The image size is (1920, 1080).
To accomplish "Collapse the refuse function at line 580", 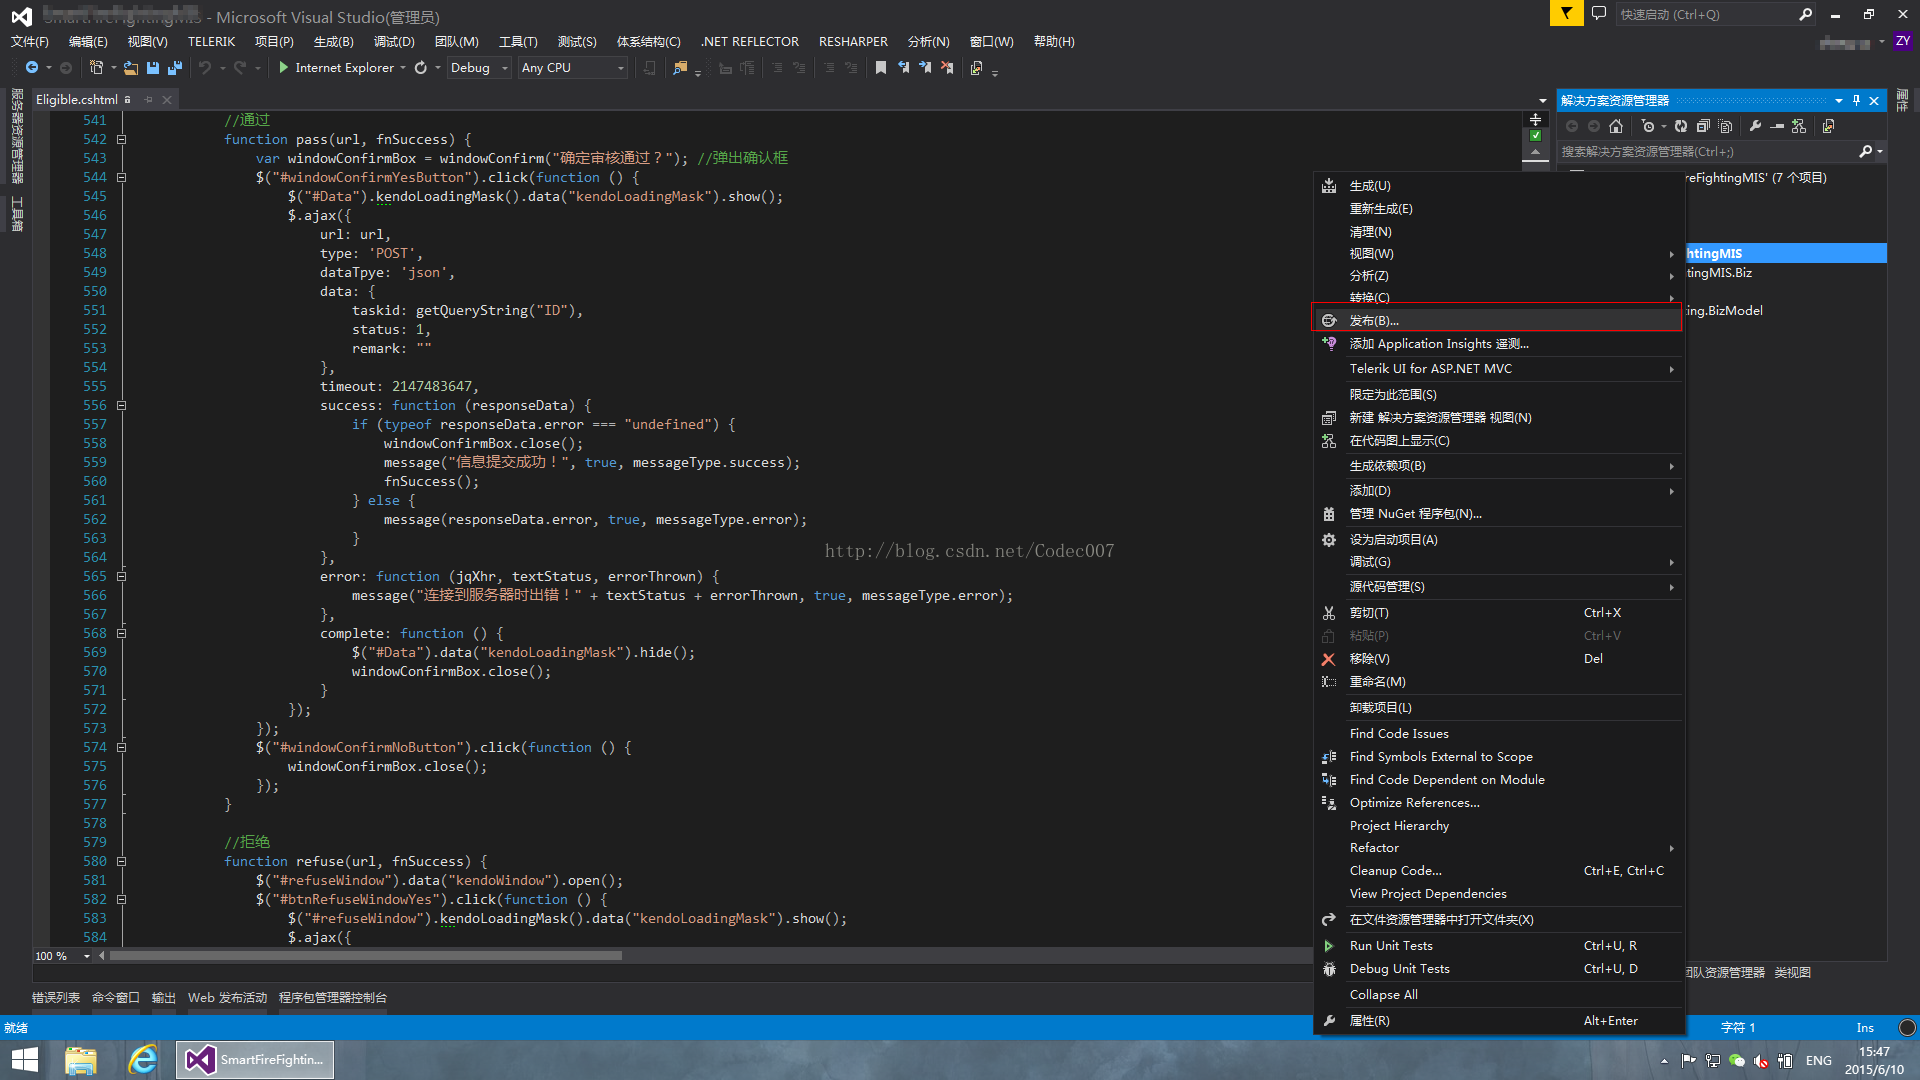I will (121, 861).
